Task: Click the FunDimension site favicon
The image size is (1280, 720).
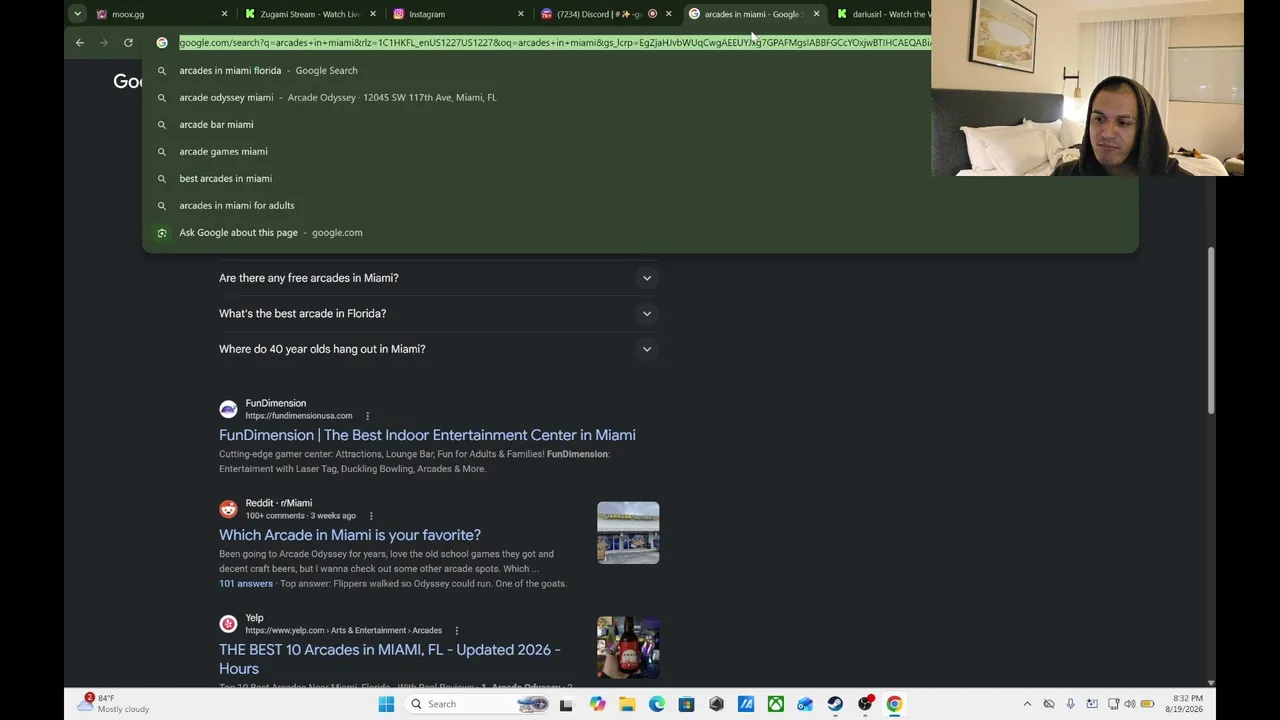Action: point(228,409)
